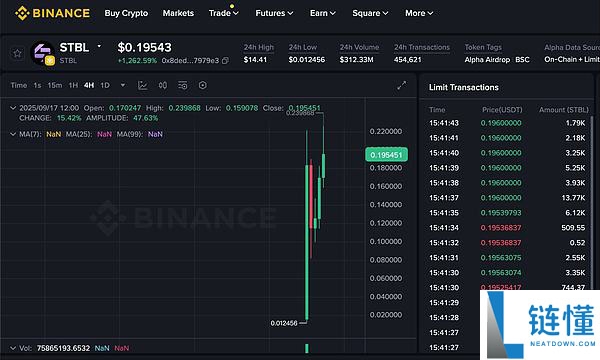Open the STBL token selector arrow
This screenshot has height=360, width=600.
pyautogui.click(x=99, y=46)
